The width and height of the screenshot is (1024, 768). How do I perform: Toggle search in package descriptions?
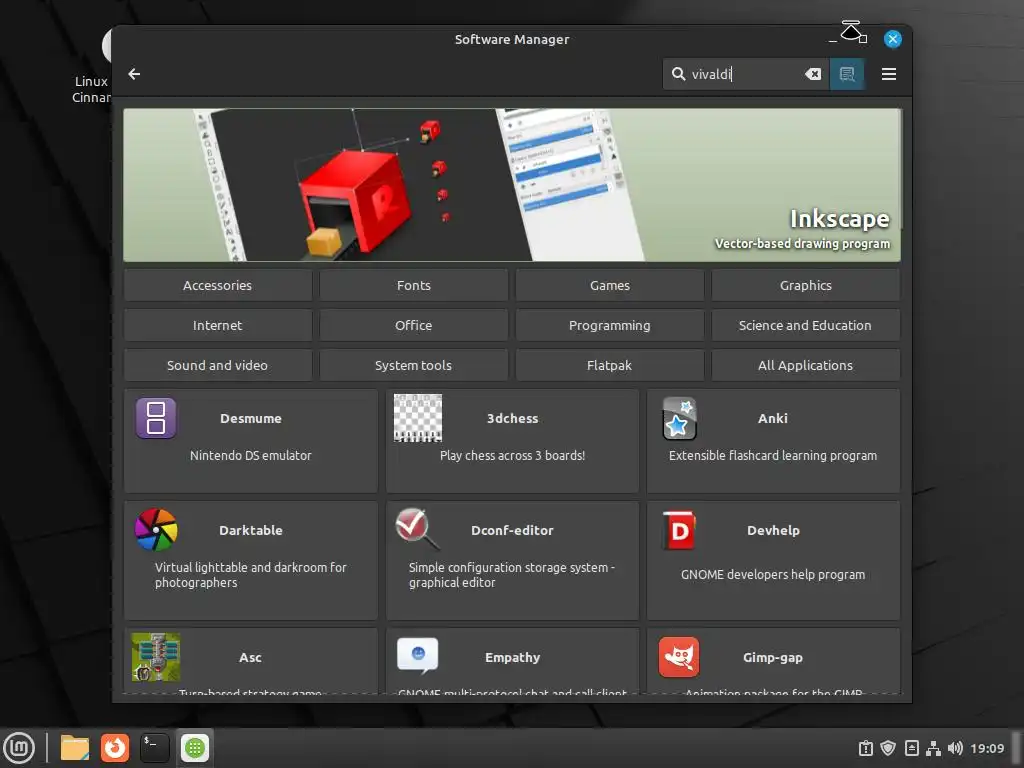coord(847,74)
